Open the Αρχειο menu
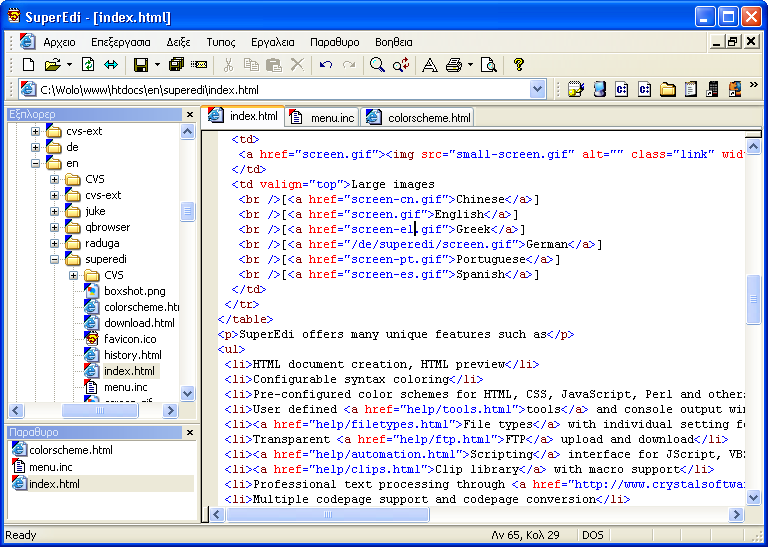The image size is (768, 547). (59, 42)
